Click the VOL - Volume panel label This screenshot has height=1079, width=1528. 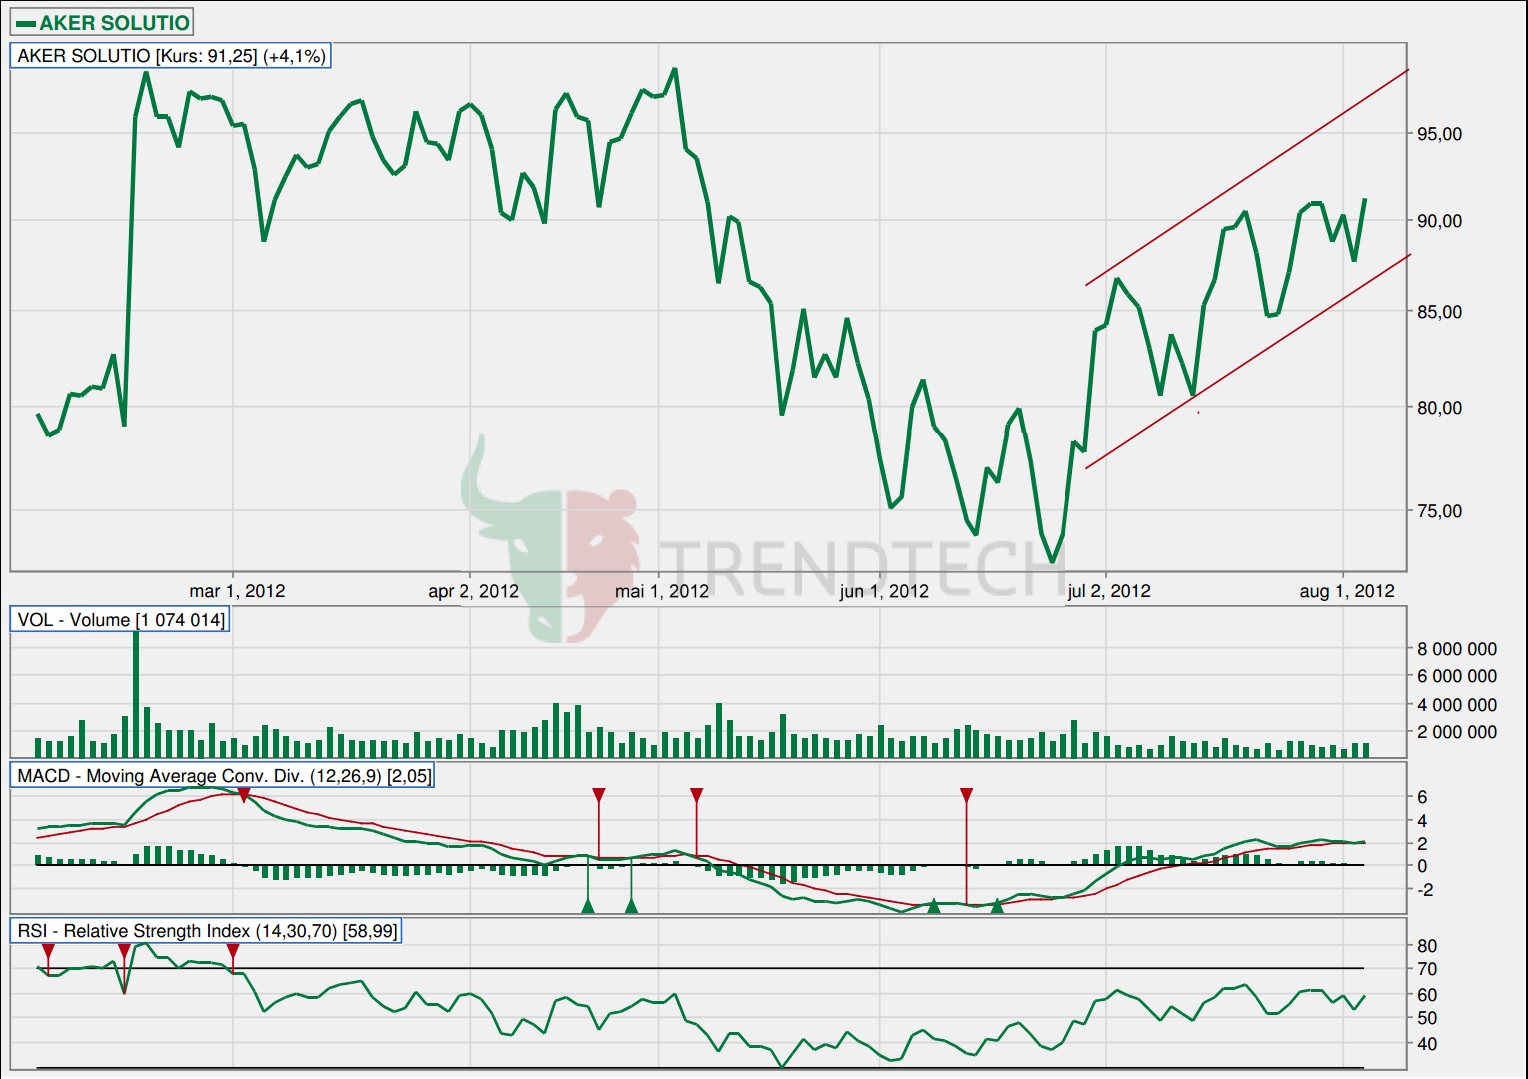[121, 620]
